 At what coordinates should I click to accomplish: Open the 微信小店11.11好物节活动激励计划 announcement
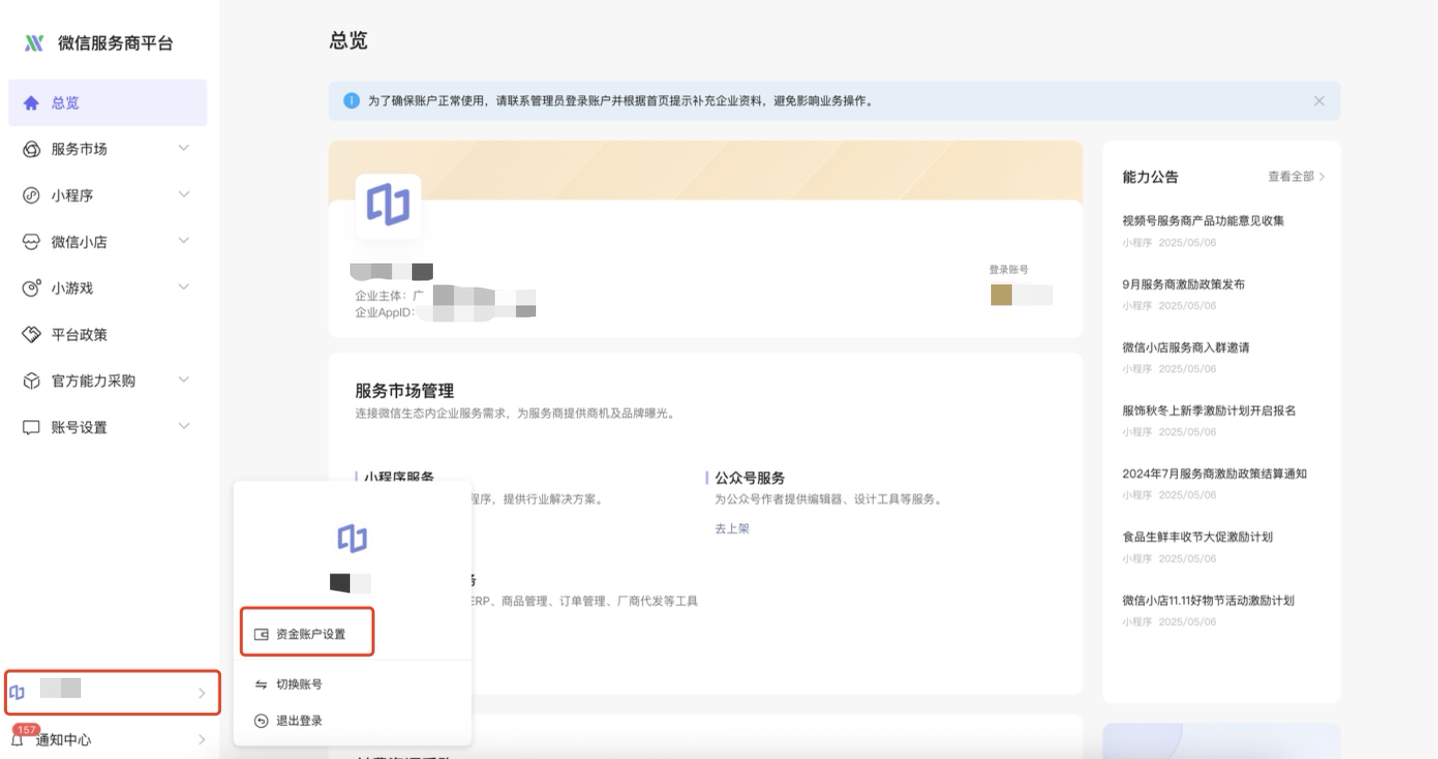[x=1209, y=601]
